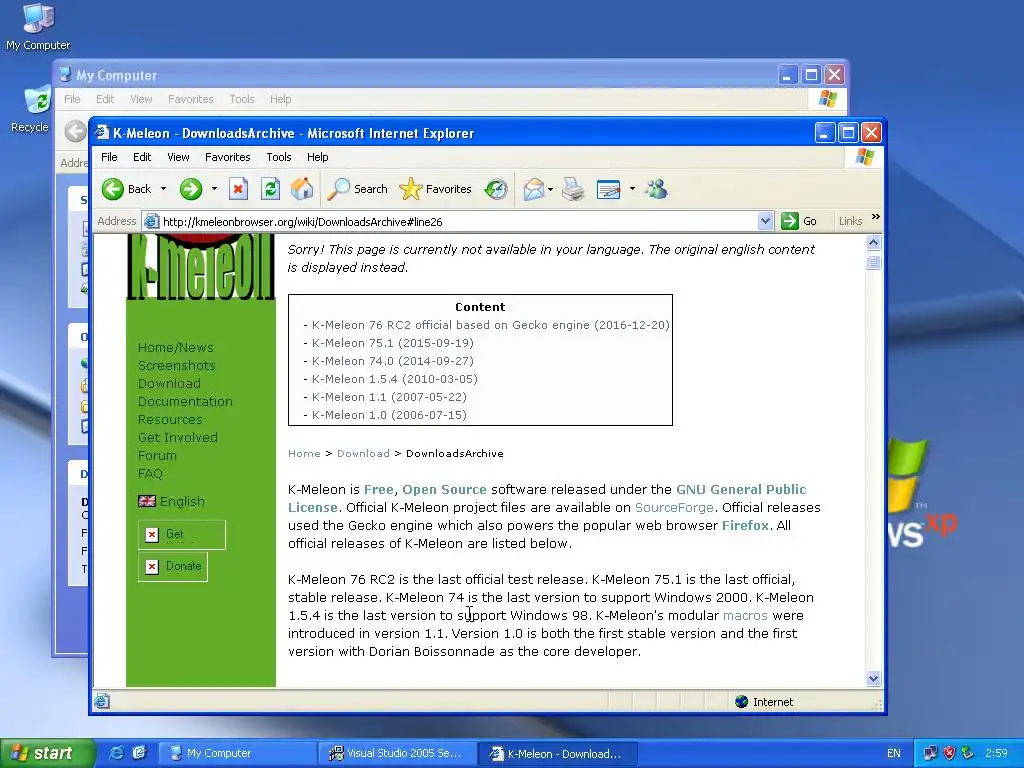
Task: Click the EN language indicator in taskbar
Action: point(893,753)
